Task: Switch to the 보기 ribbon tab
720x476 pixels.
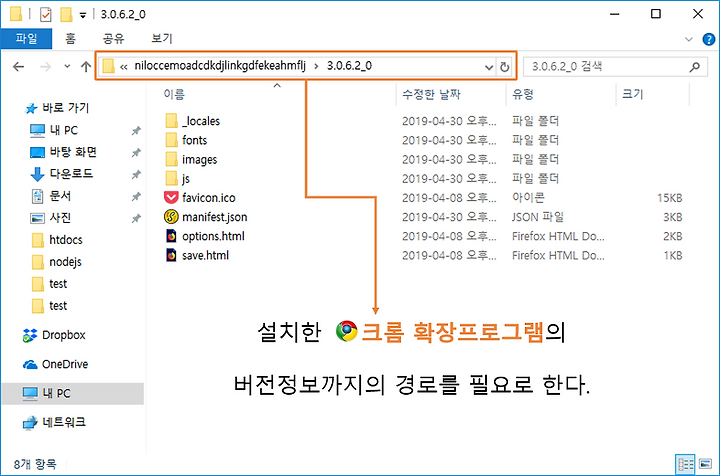Action: (162, 39)
